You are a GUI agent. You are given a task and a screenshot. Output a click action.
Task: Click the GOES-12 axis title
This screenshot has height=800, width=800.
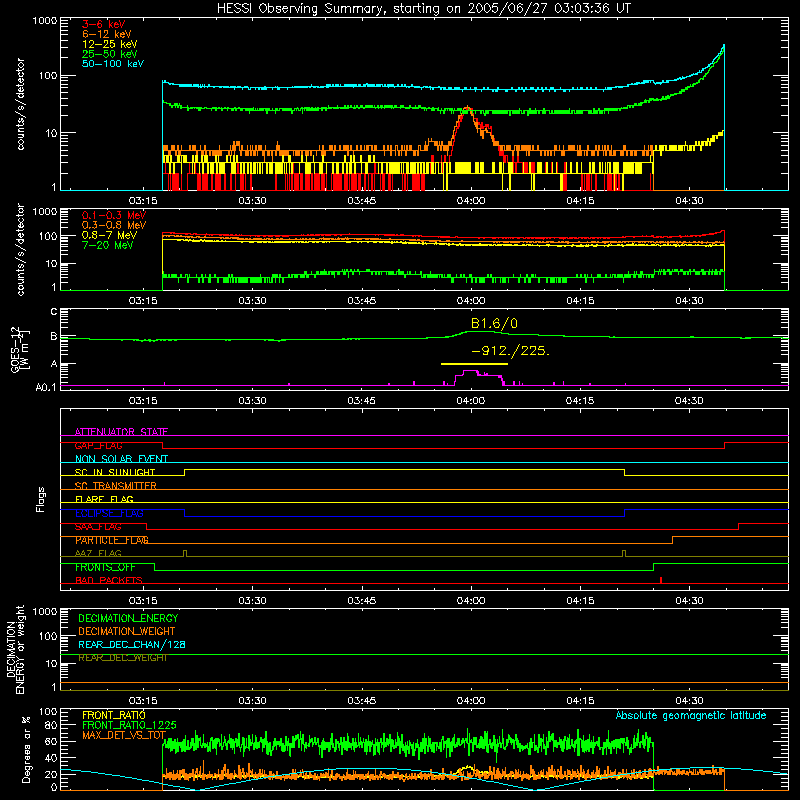pyautogui.click(x=19, y=349)
